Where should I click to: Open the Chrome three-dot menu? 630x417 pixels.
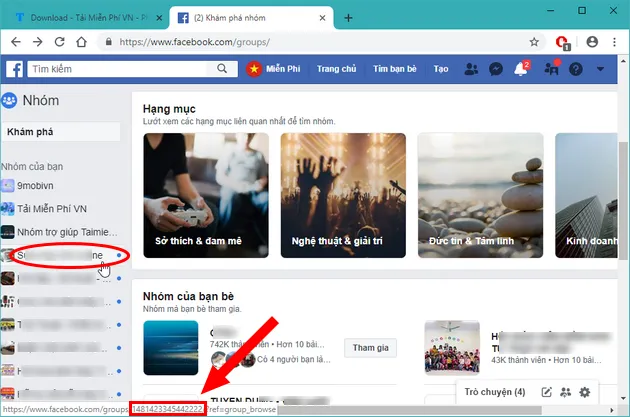pyautogui.click(x=614, y=42)
